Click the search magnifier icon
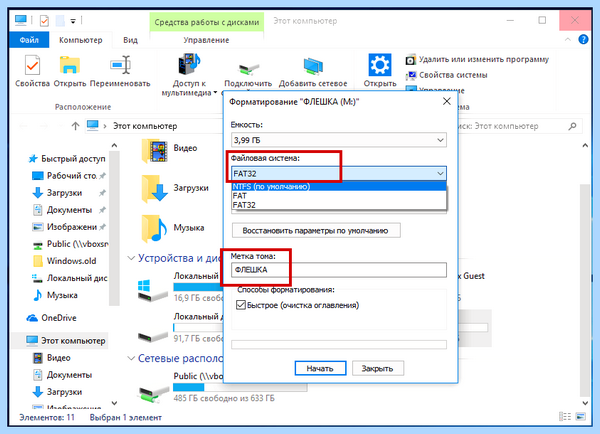600x434 pixels. tap(572, 126)
